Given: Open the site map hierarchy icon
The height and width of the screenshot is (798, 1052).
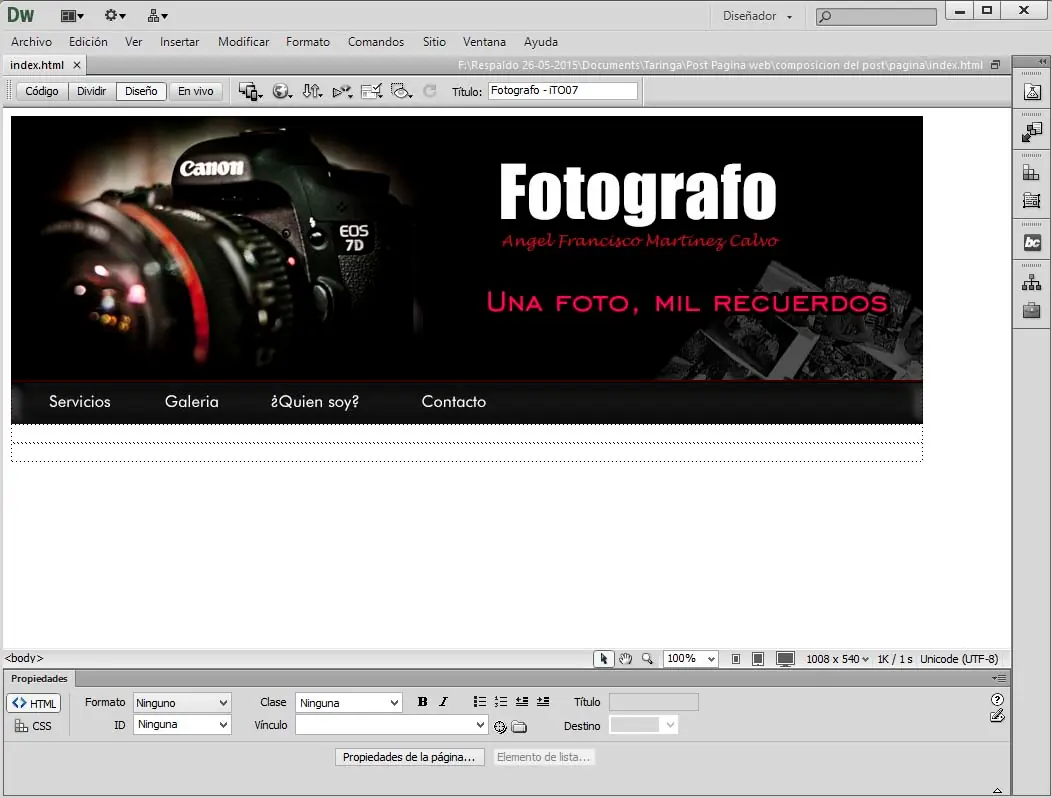Looking at the screenshot, I should click(x=1031, y=283).
